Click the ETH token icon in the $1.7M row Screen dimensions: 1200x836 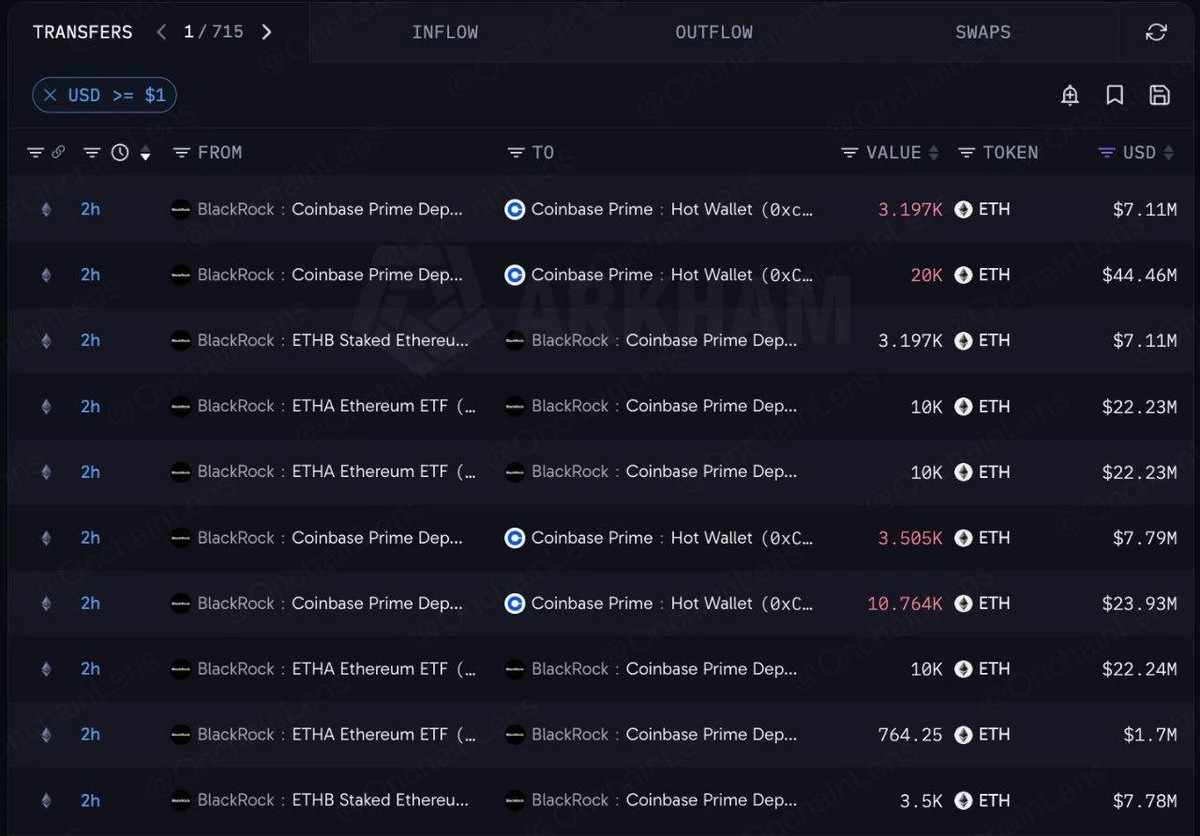(x=964, y=735)
